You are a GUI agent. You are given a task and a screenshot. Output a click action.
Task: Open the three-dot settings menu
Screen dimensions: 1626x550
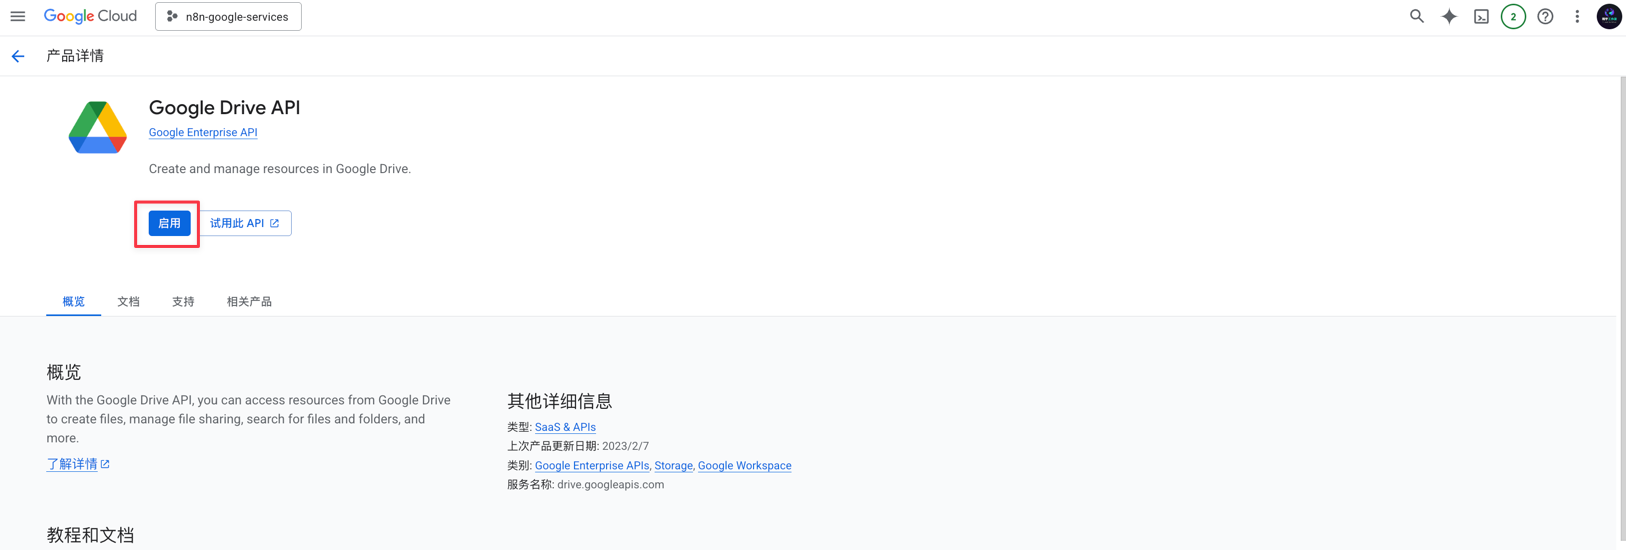[1577, 16]
